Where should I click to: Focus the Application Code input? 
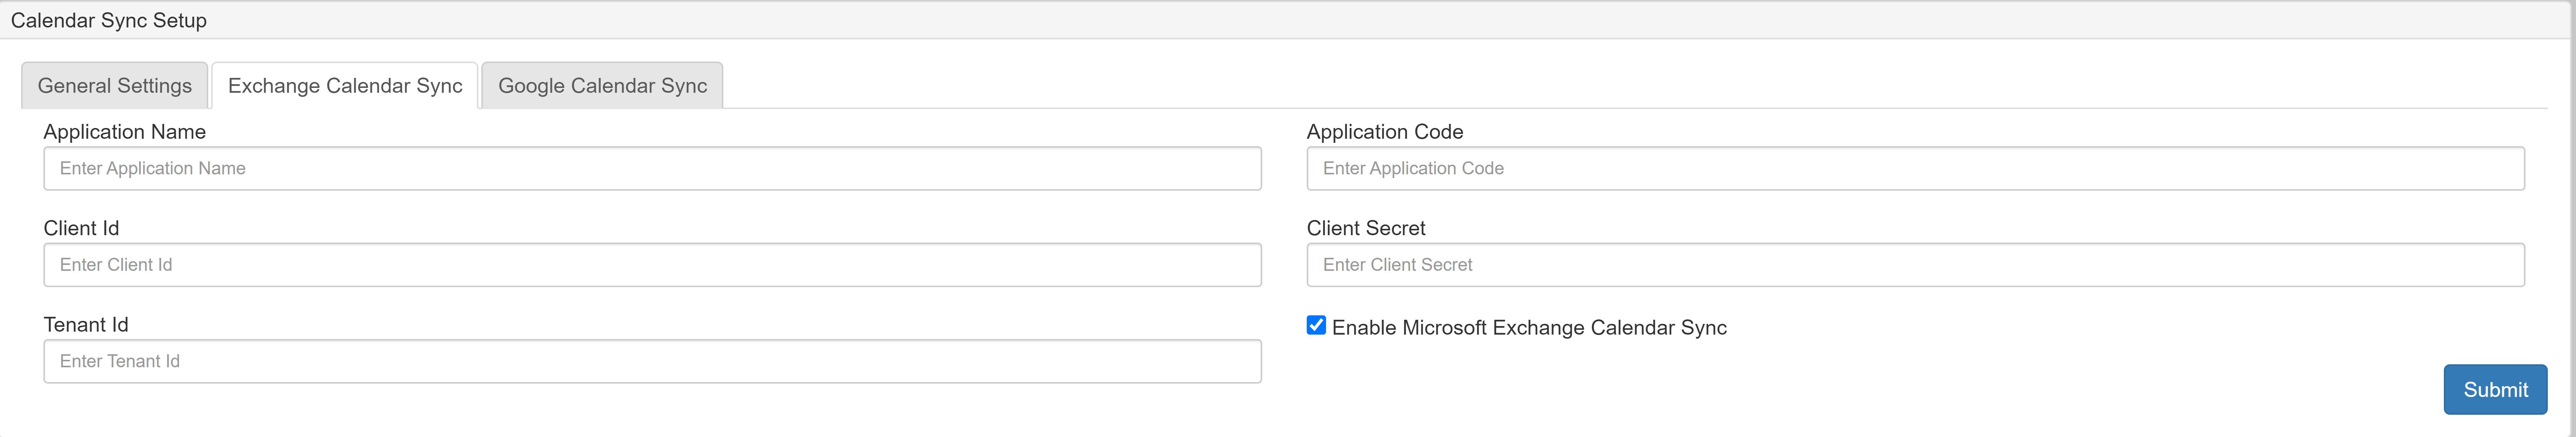click(x=1916, y=168)
